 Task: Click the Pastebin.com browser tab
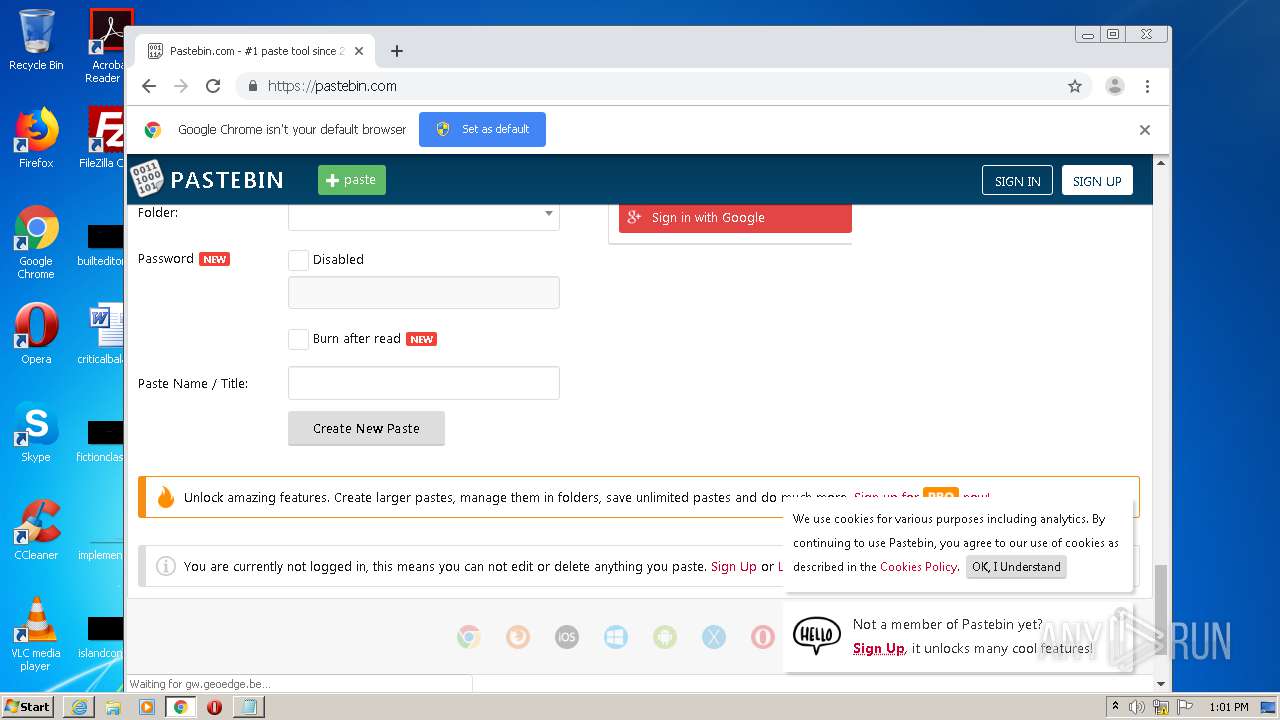pos(256,51)
